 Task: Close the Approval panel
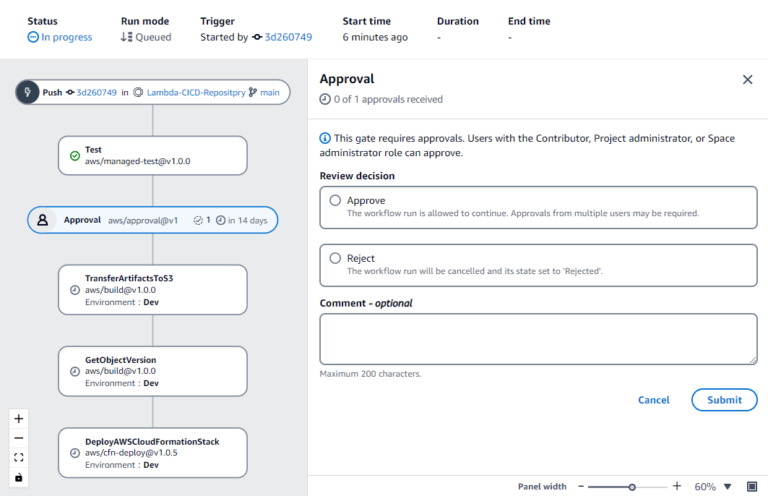[x=747, y=80]
